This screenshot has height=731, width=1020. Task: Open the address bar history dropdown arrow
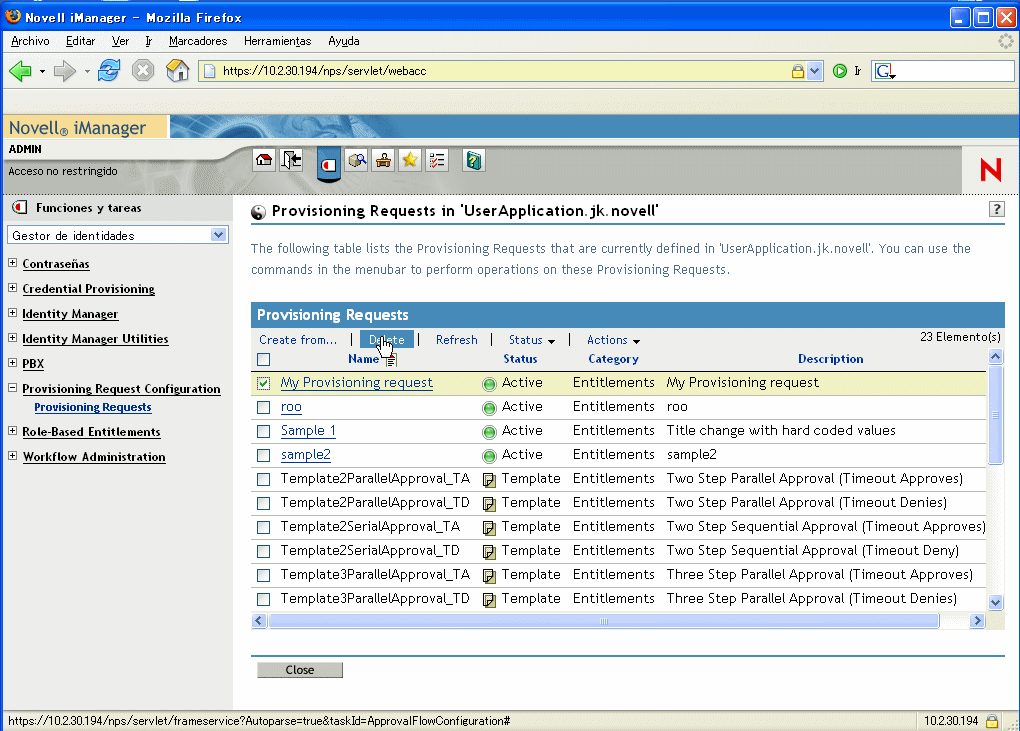point(814,71)
